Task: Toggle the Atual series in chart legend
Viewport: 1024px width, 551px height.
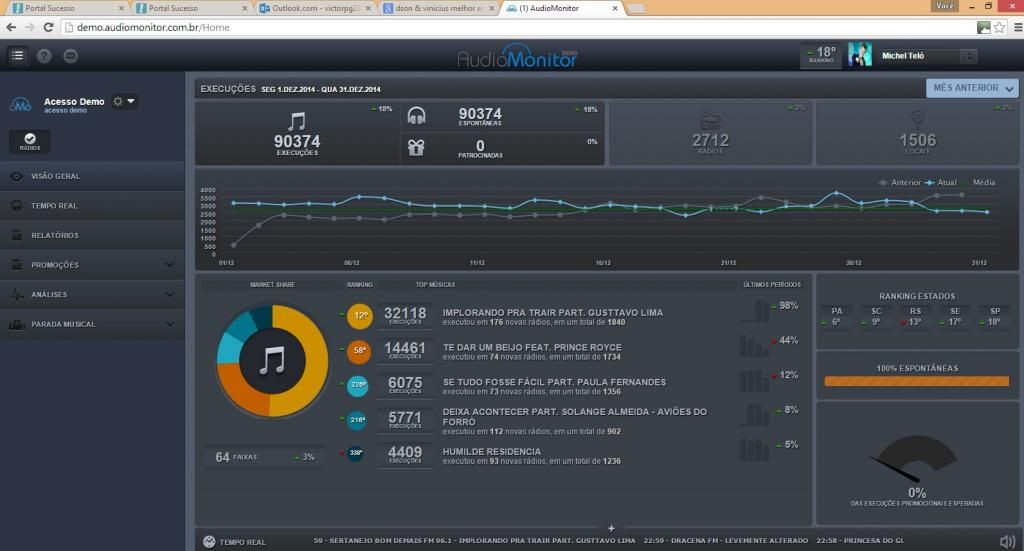Action: coord(942,183)
